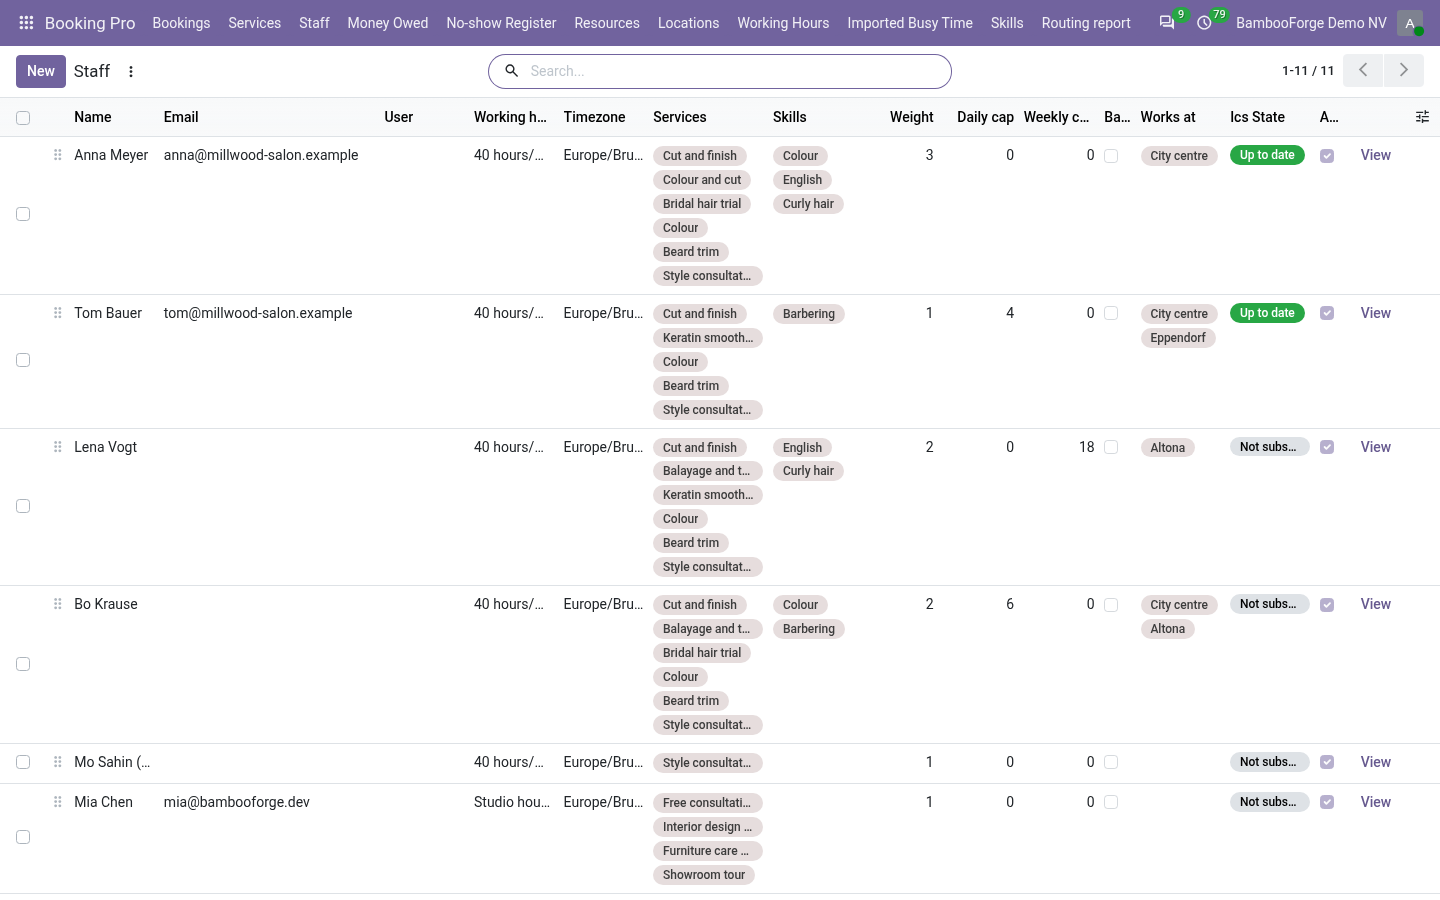Image resolution: width=1440 pixels, height=900 pixels.
Task: Click View link for Mia Chen
Action: [1376, 802]
